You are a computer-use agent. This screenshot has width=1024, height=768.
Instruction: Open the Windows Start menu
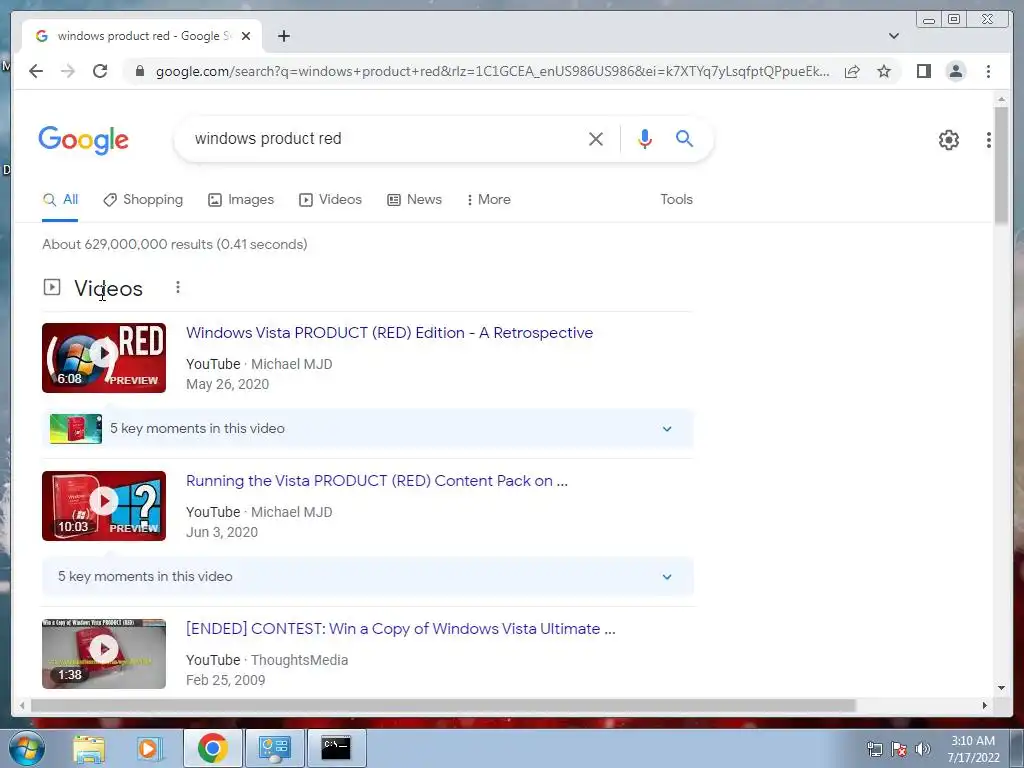pos(27,748)
